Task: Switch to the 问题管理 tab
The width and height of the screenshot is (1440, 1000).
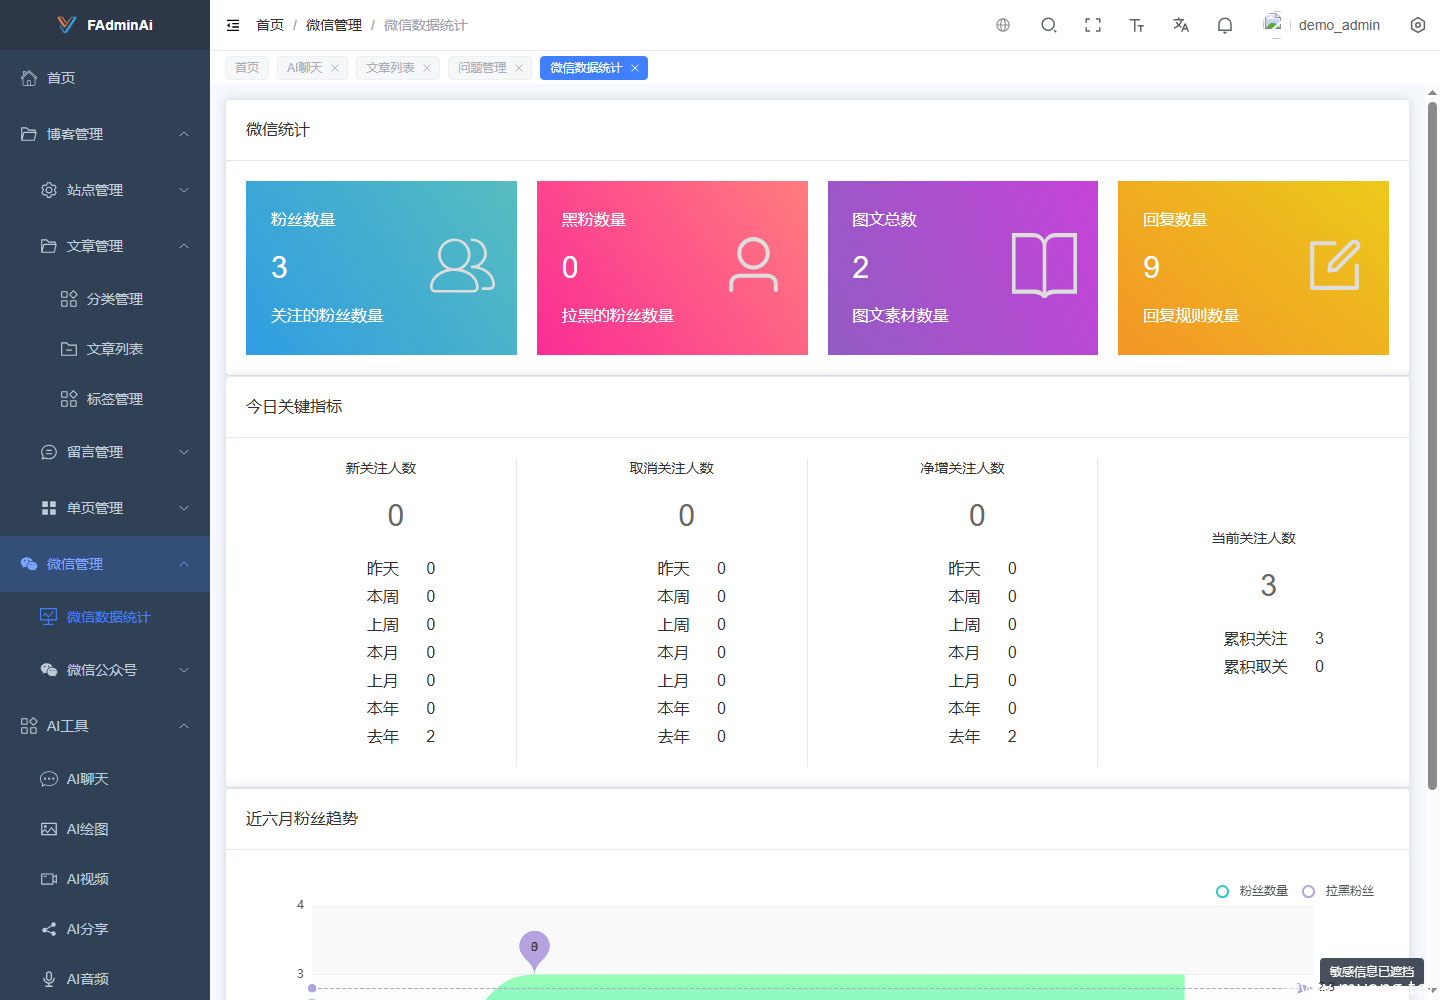Action: pos(482,68)
